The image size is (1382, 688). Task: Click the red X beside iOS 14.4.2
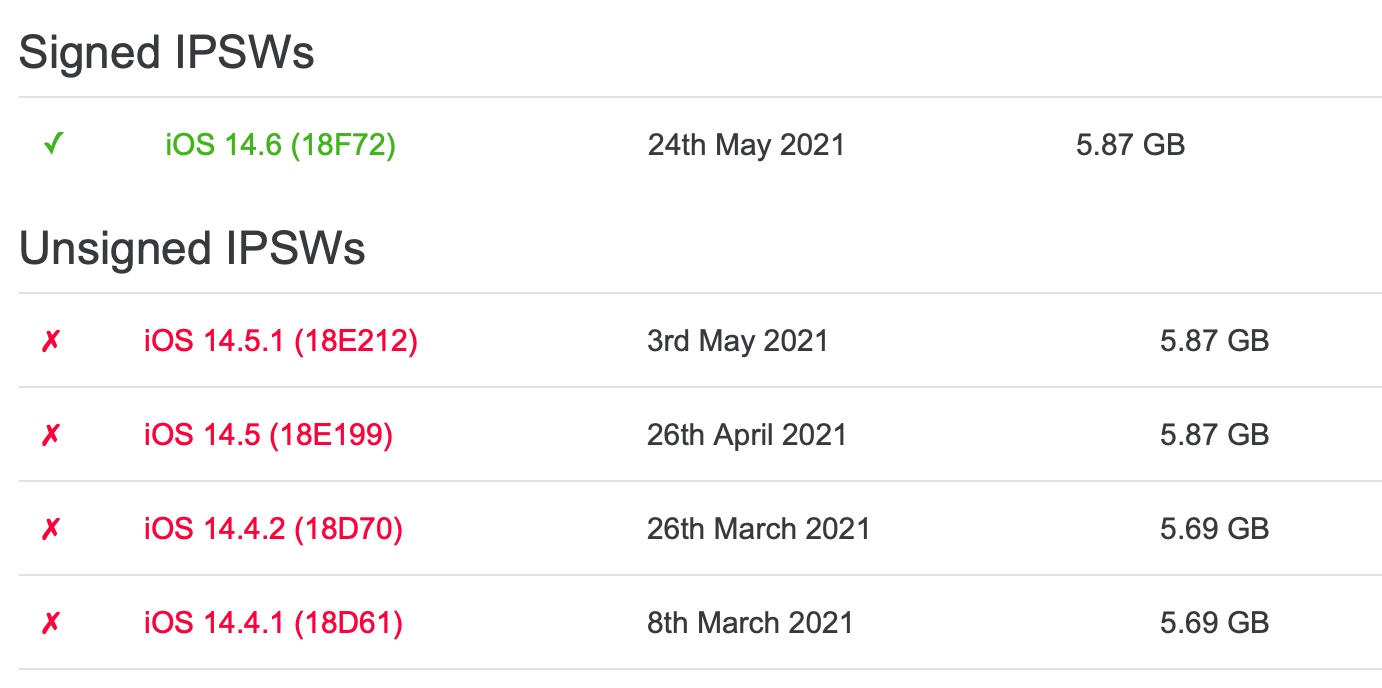pos(51,529)
